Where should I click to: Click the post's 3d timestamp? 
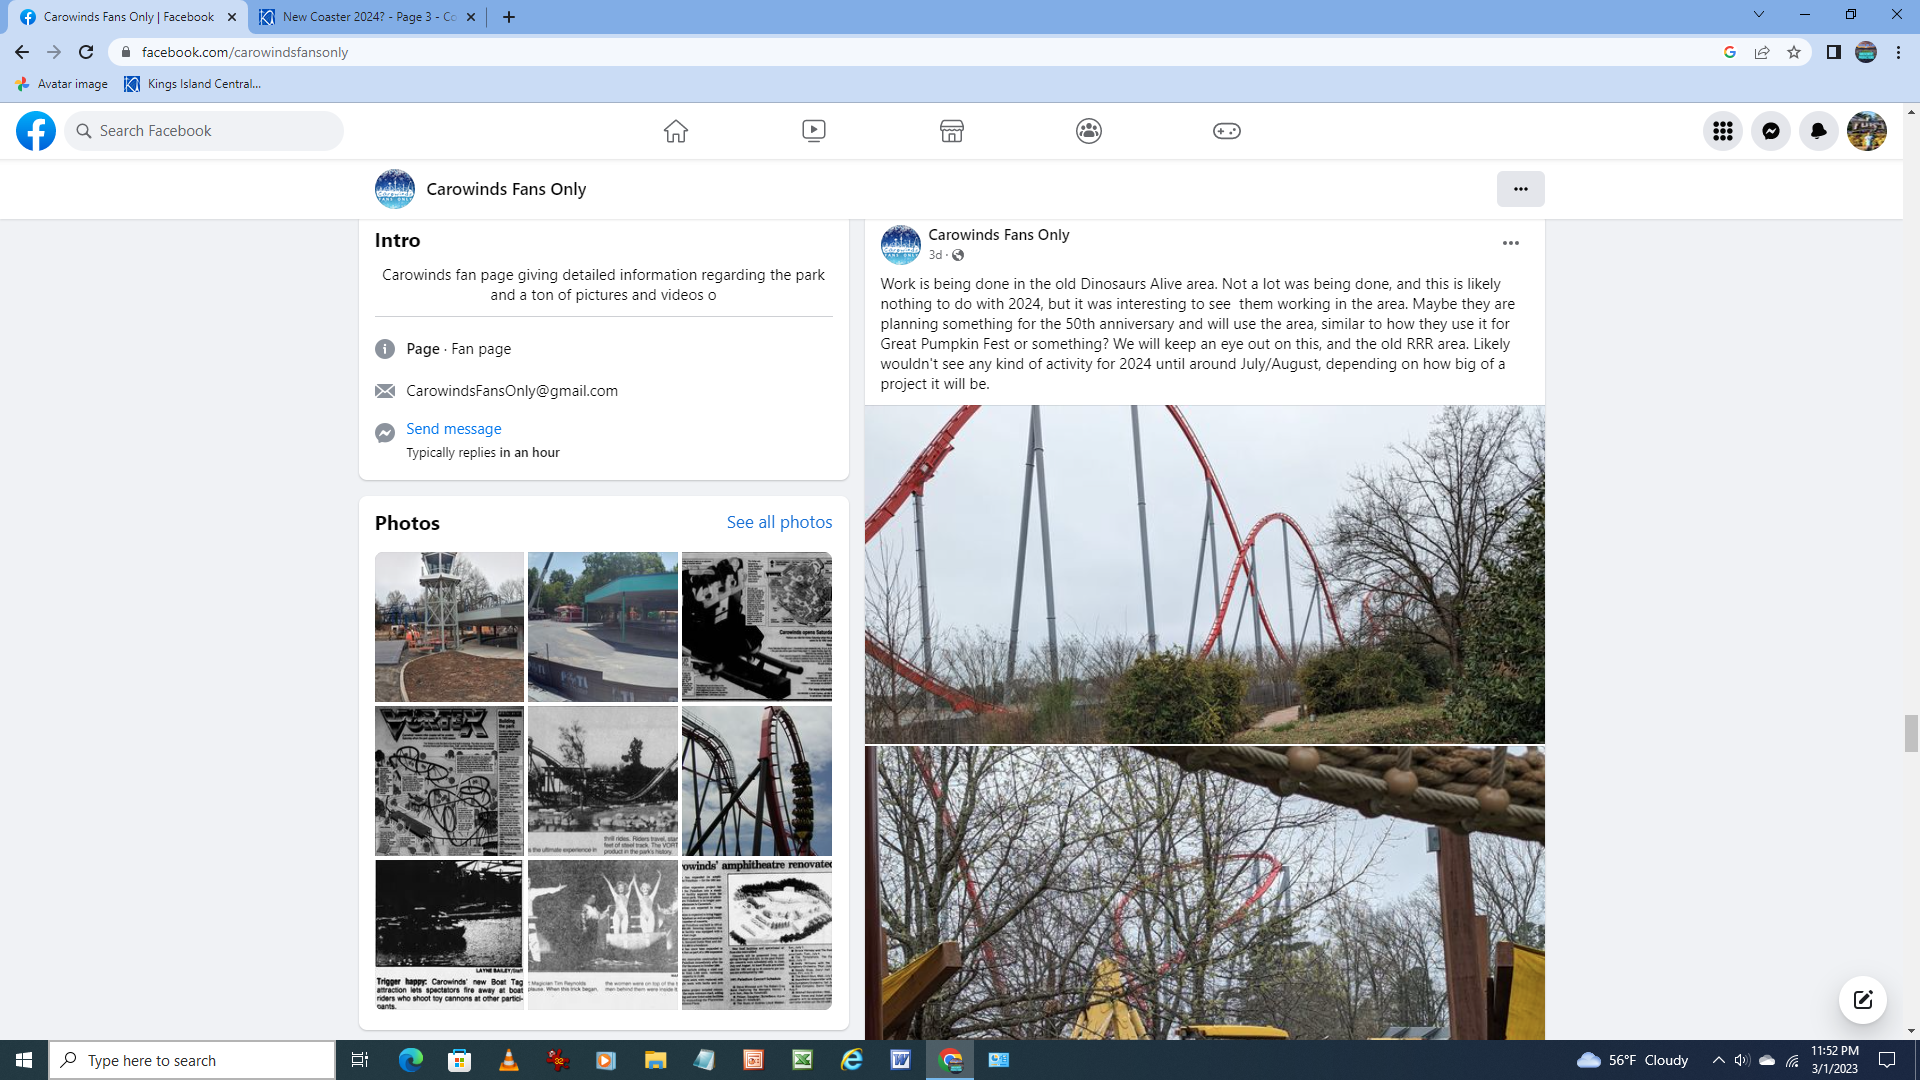click(935, 255)
